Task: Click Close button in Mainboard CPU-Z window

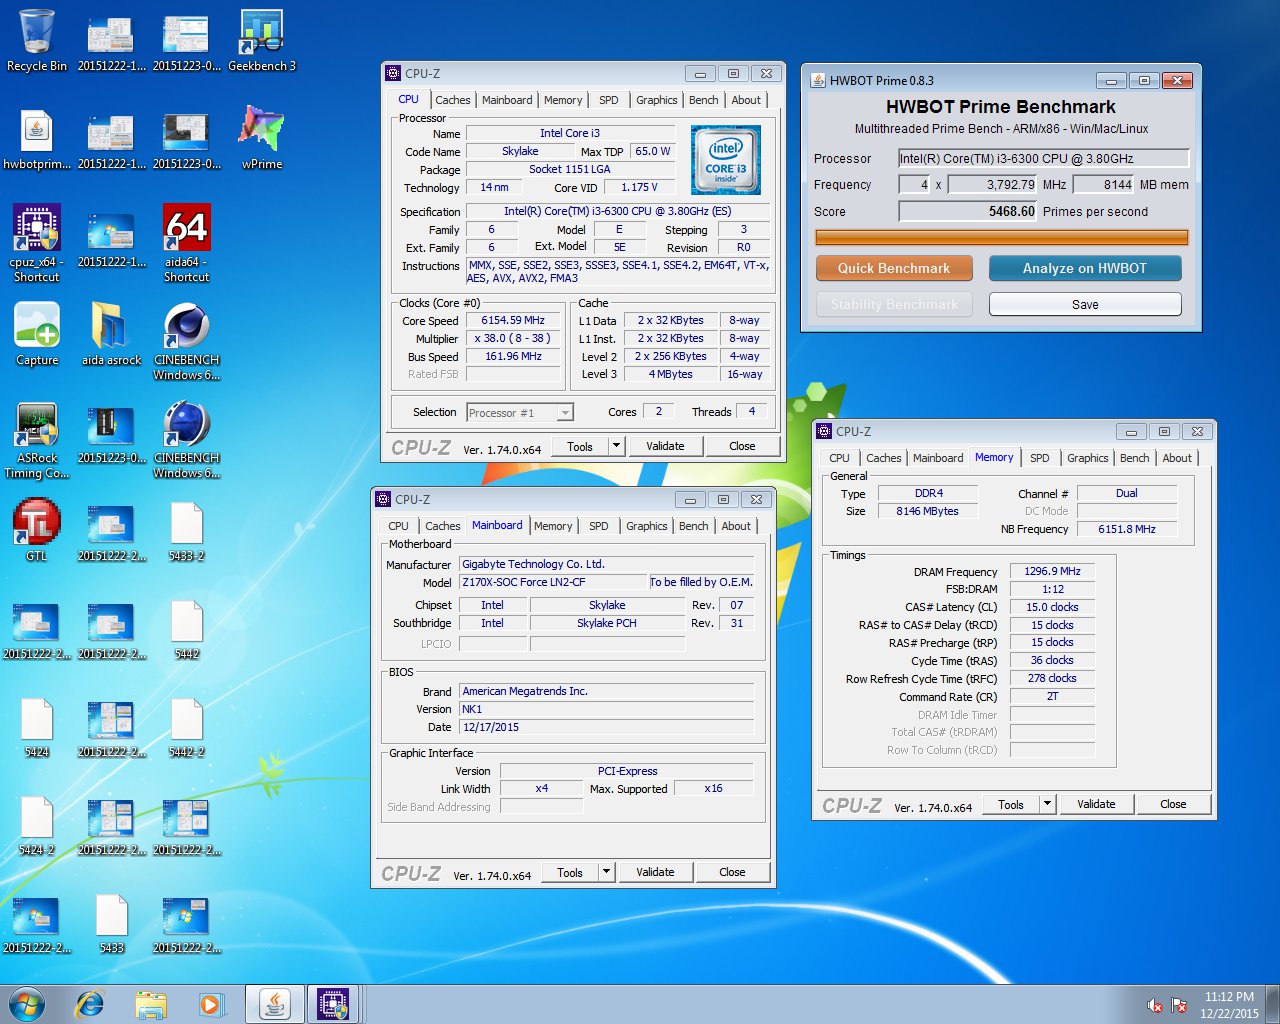Action: click(x=732, y=872)
